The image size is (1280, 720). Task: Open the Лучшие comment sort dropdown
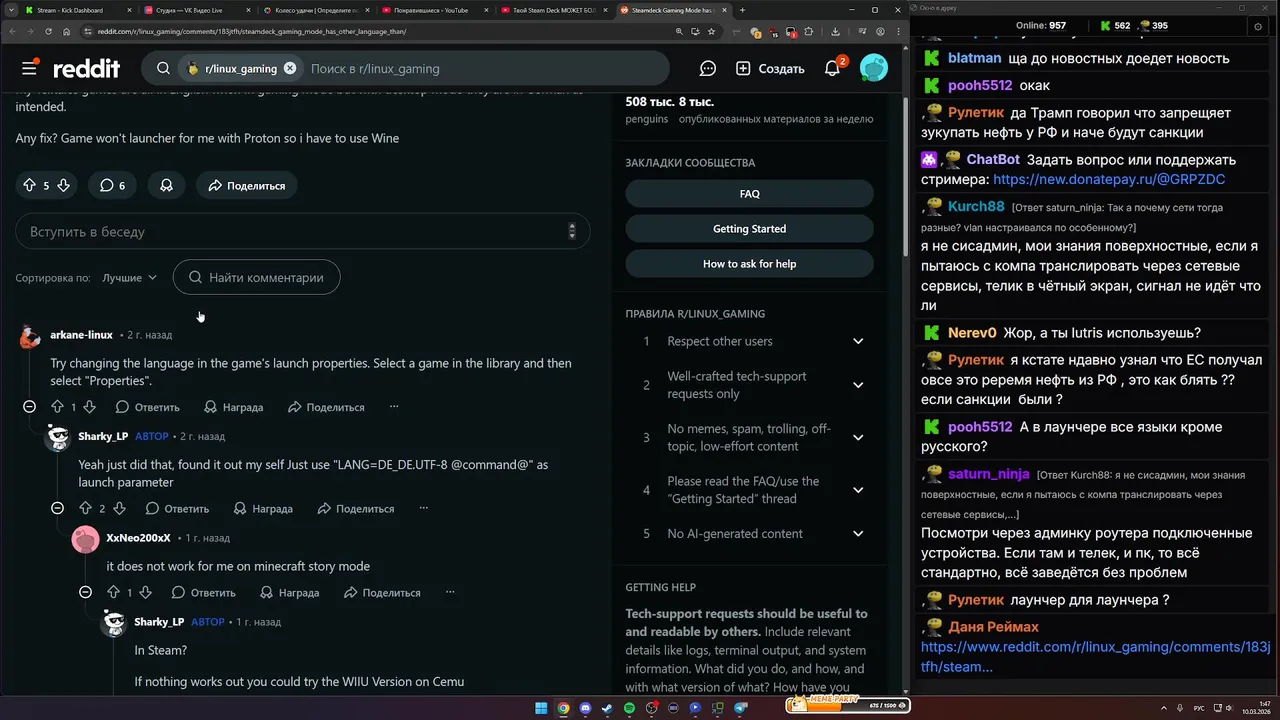129,277
